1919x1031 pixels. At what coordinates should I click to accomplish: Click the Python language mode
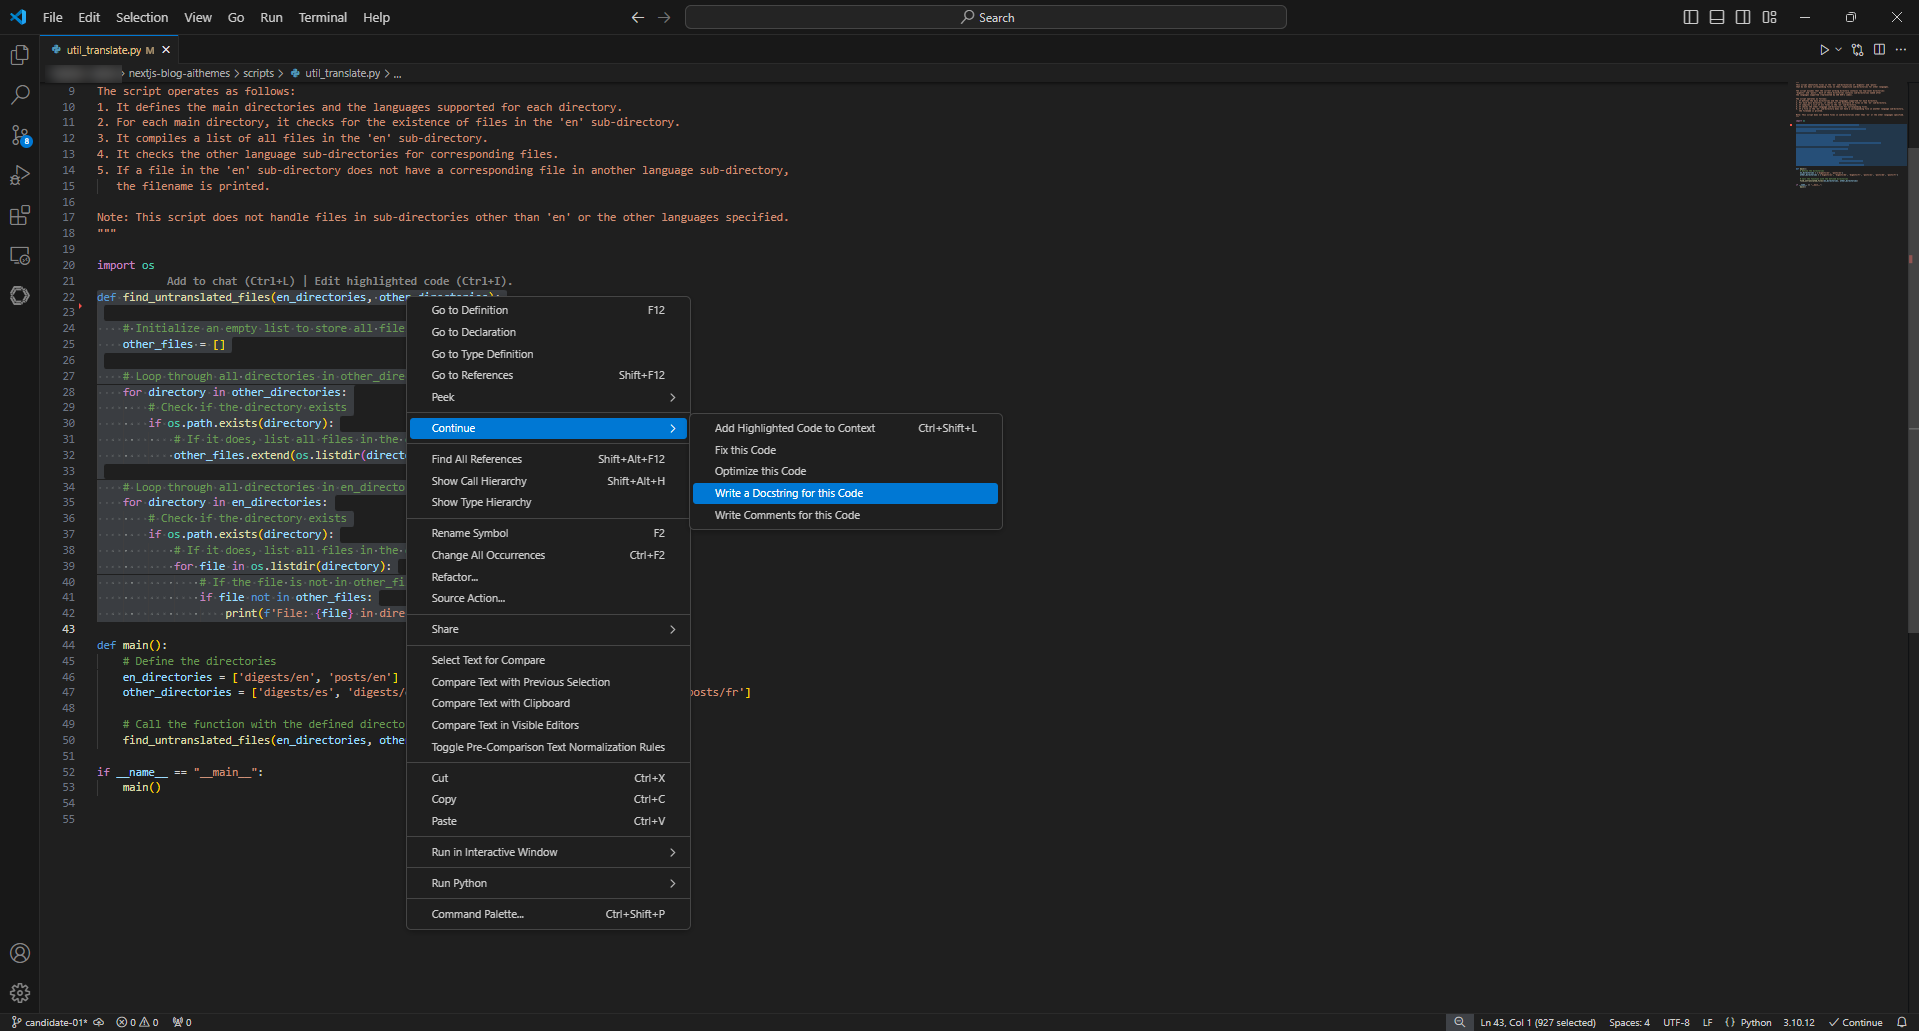[1755, 1022]
